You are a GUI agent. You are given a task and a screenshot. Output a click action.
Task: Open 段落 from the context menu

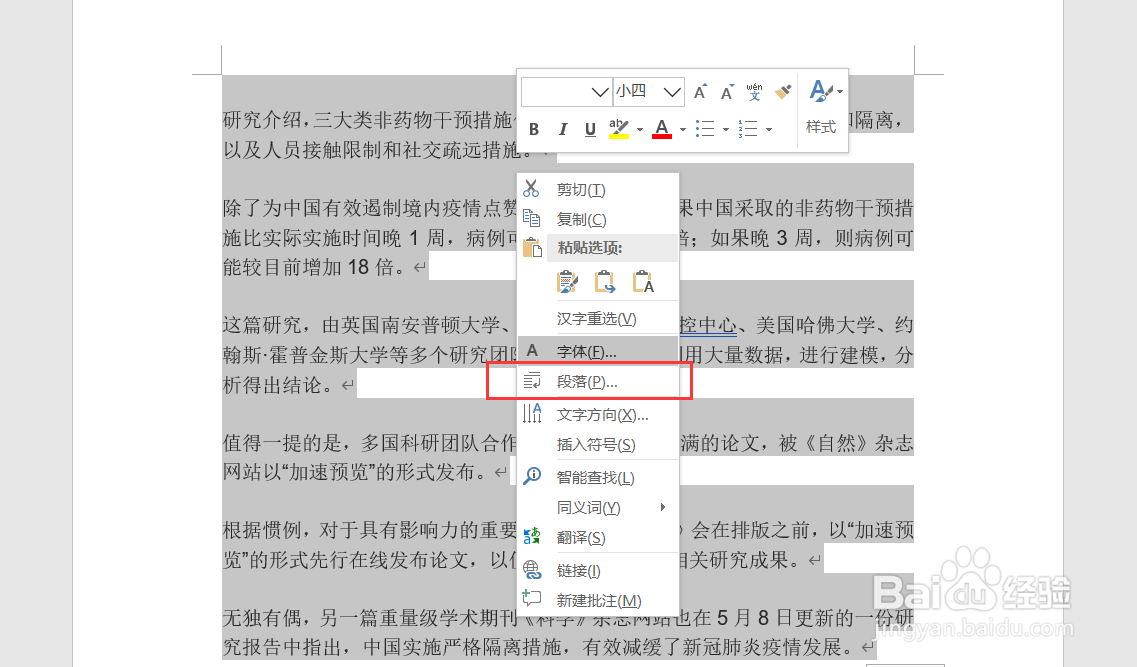[x=585, y=381]
